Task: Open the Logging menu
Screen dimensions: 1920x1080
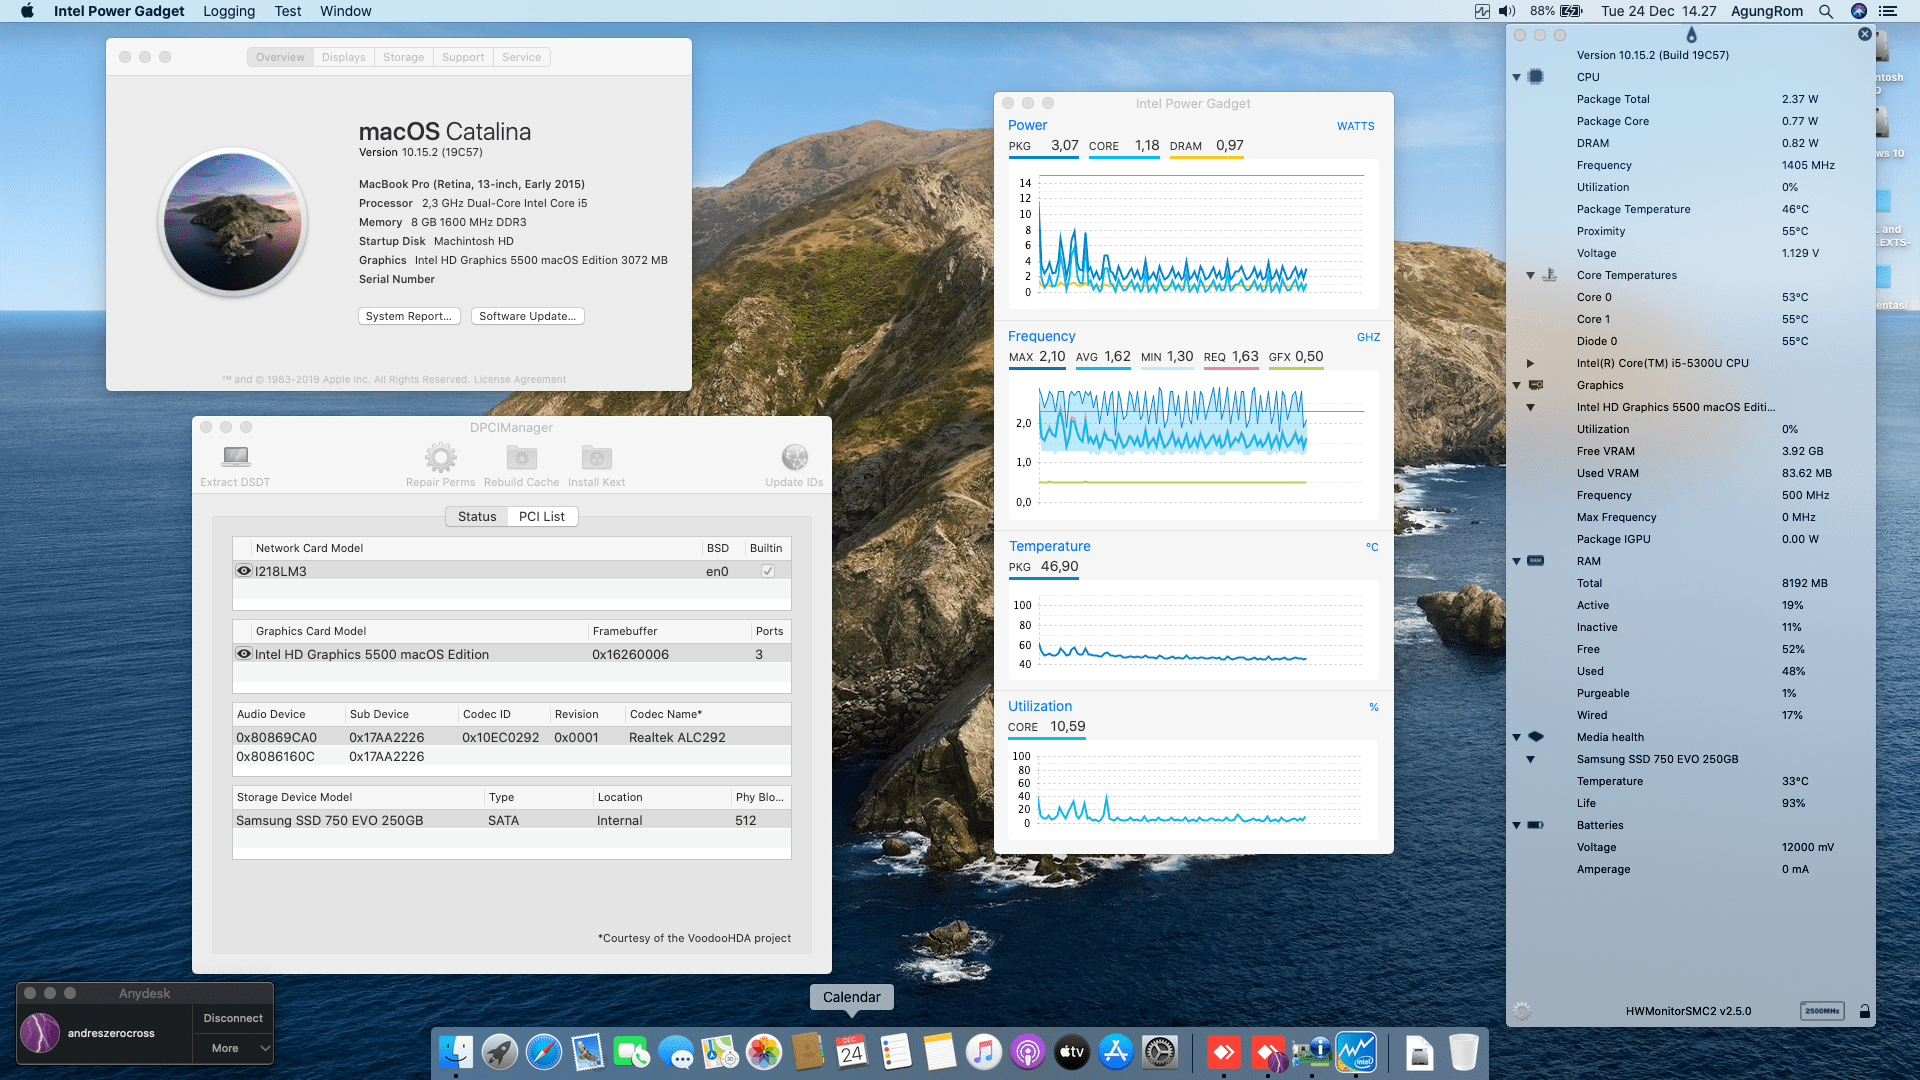Action: coord(229,11)
